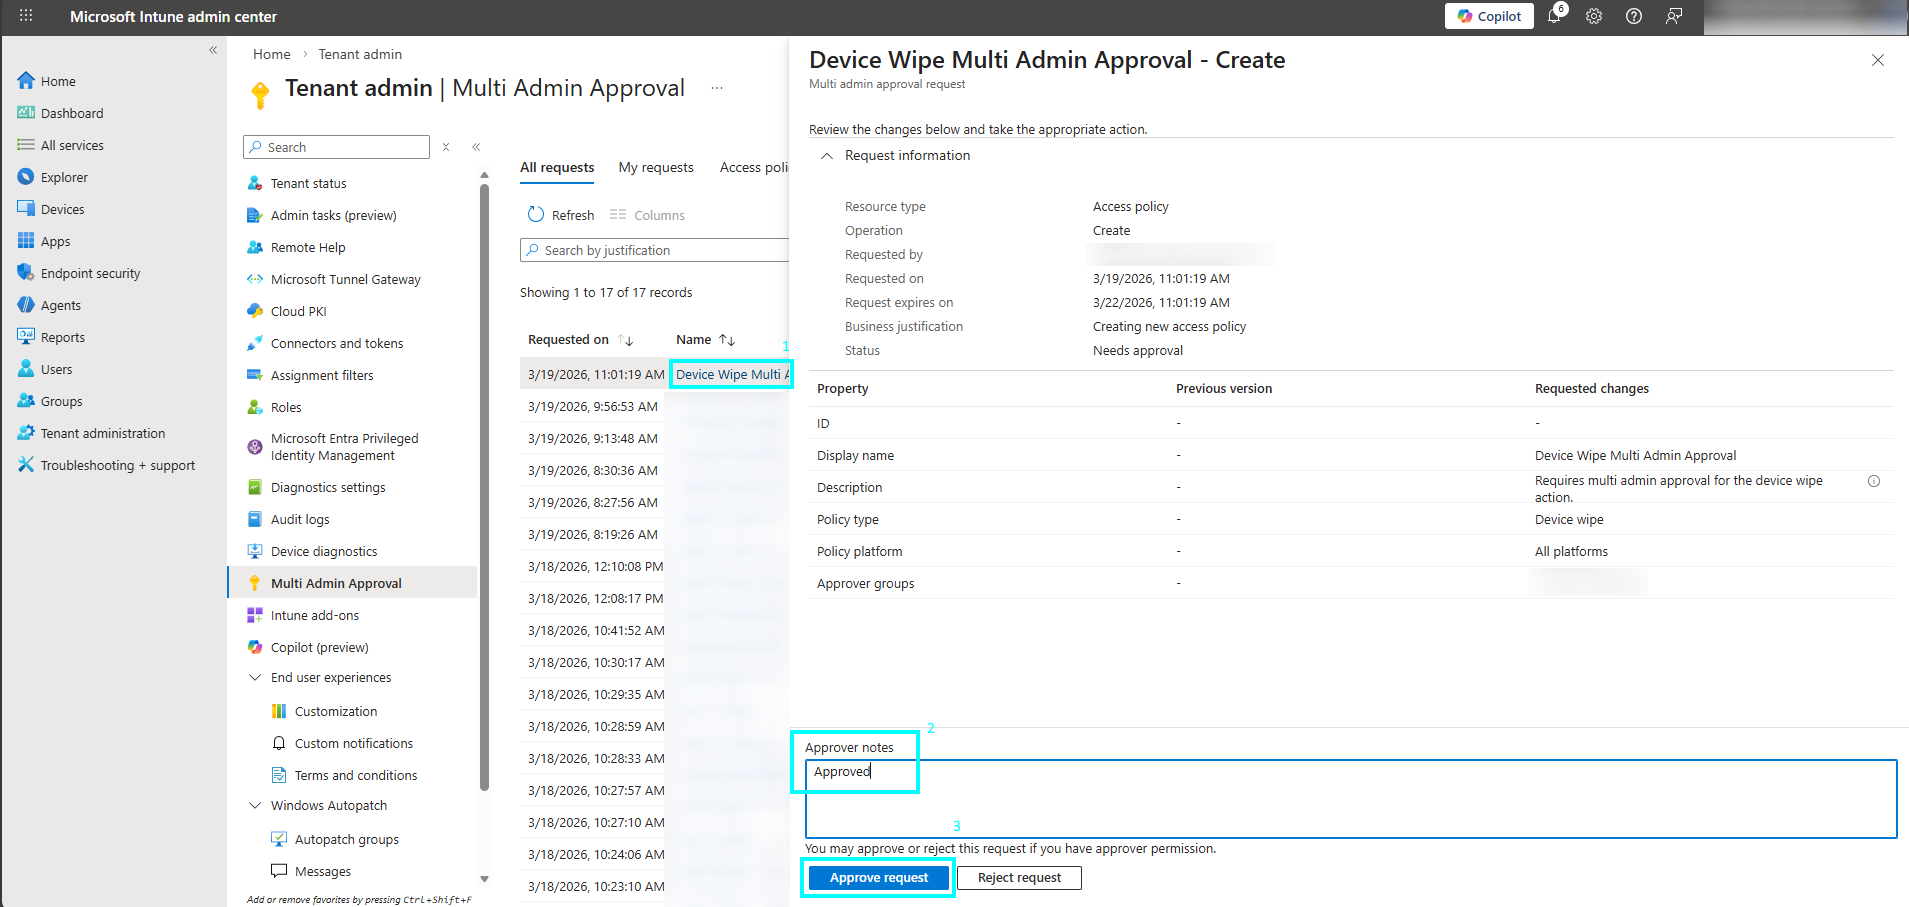The height and width of the screenshot is (907, 1909).
Task: Open the app launcher waffle icon
Action: pyautogui.click(x=26, y=16)
